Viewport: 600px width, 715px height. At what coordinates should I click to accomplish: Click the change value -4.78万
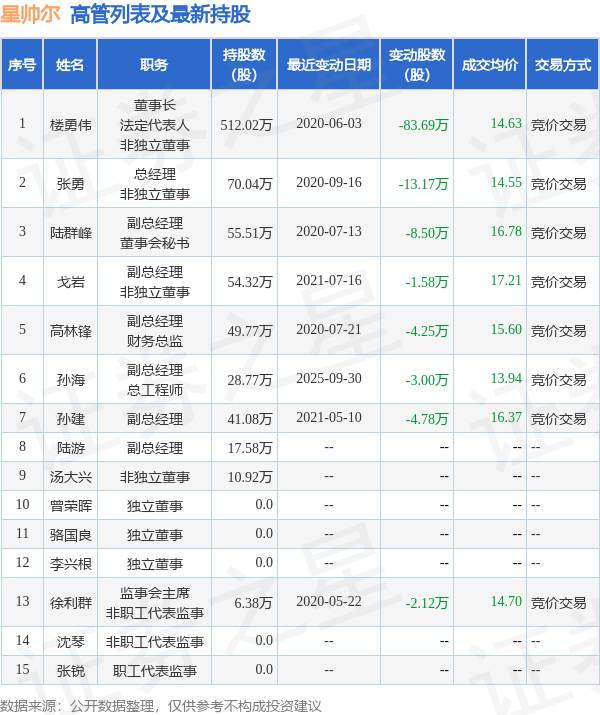coord(427,419)
